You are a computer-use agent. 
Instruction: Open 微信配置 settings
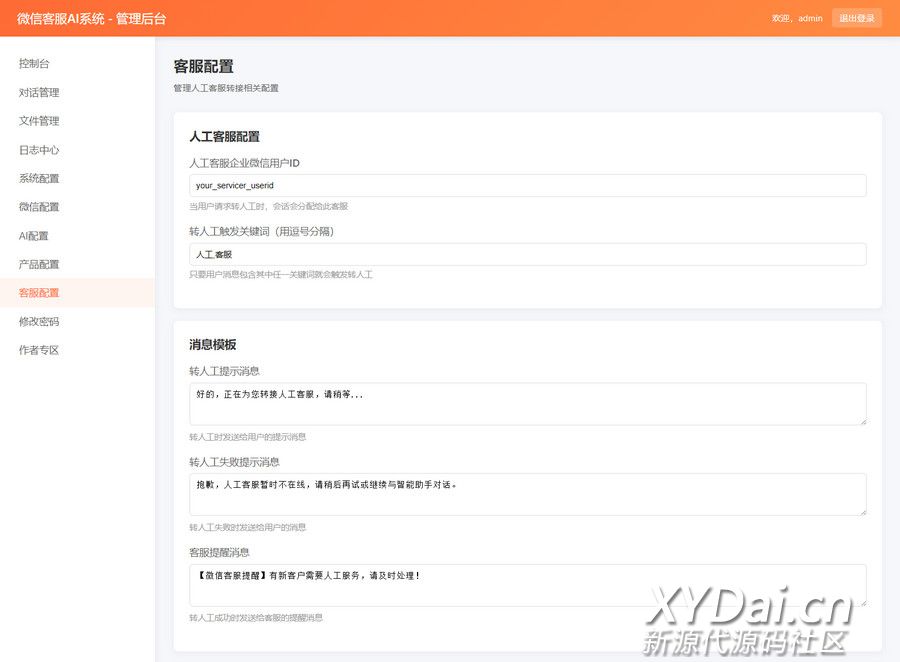point(39,207)
